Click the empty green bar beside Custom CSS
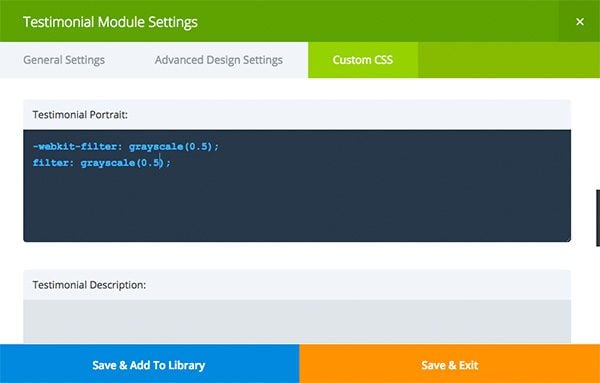 point(509,60)
